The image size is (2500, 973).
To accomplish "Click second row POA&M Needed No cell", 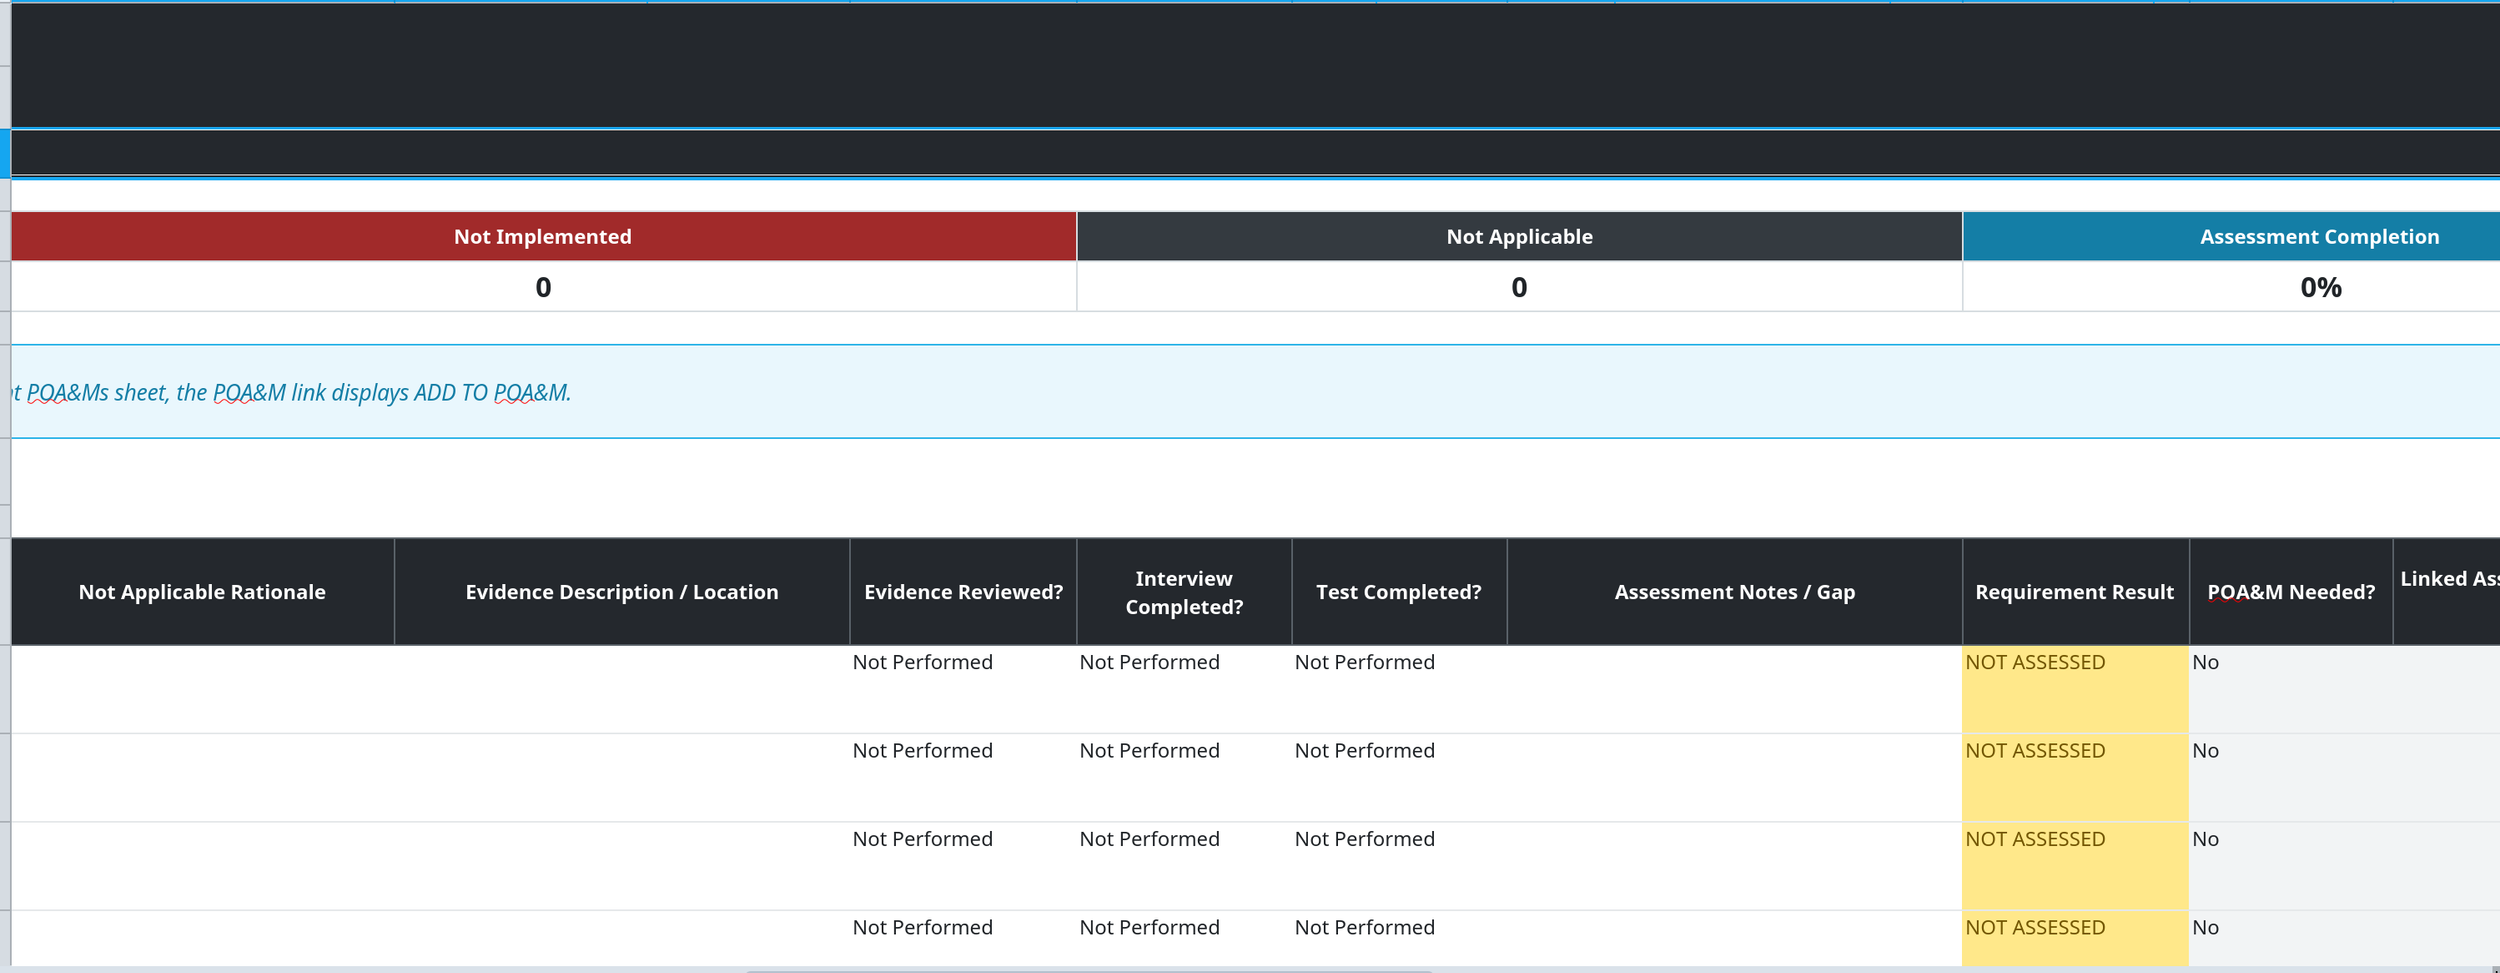I will pyautogui.click(x=2291, y=778).
